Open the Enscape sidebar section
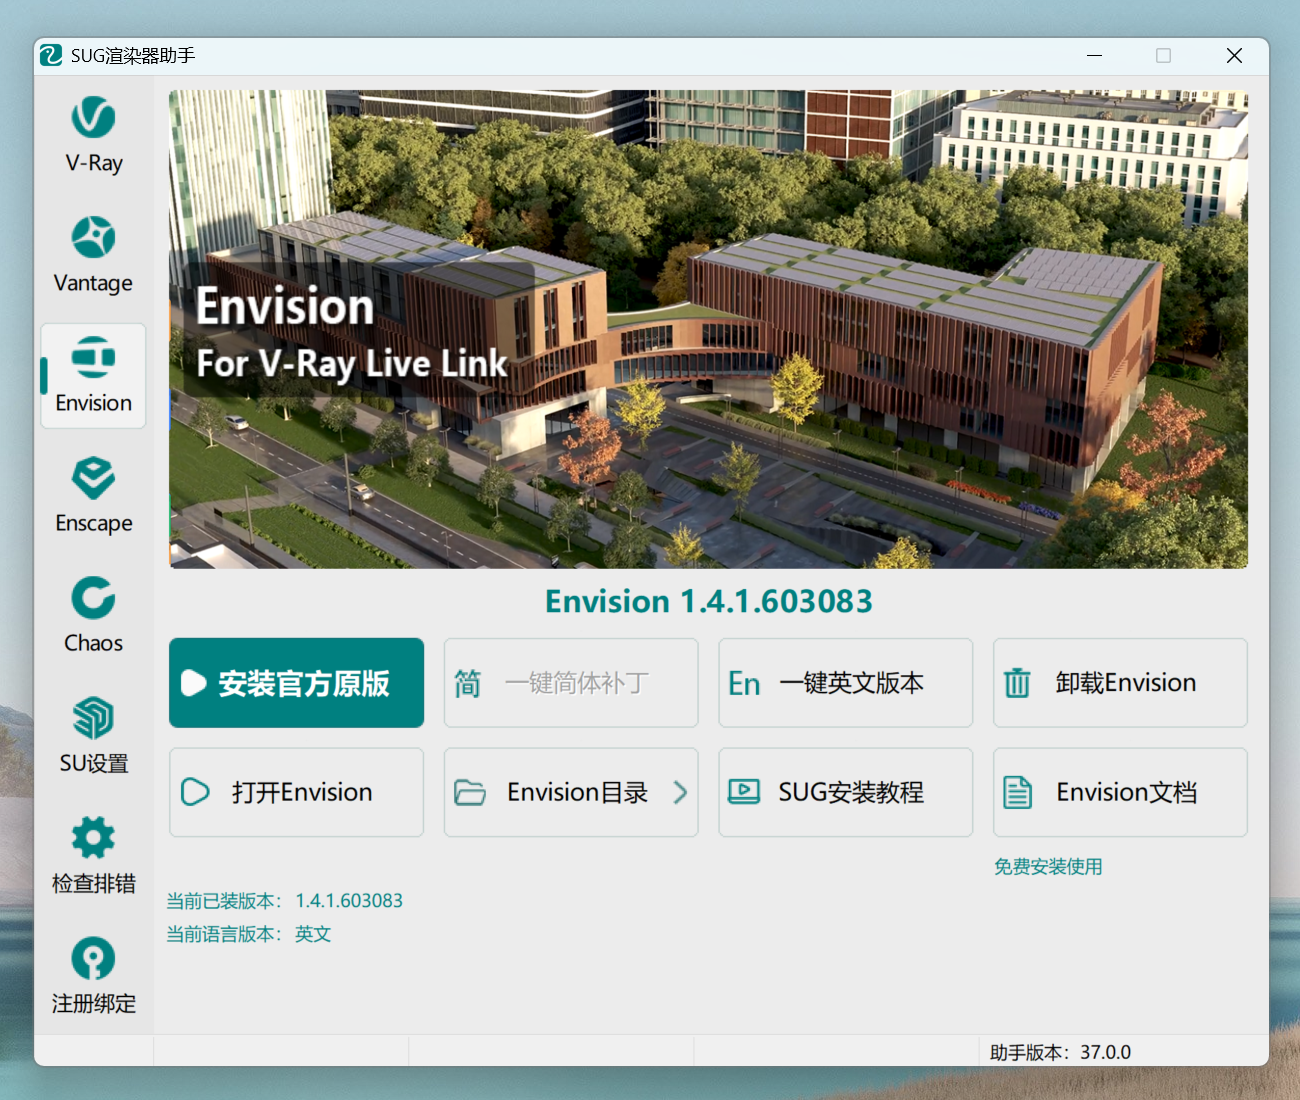 pyautogui.click(x=93, y=495)
